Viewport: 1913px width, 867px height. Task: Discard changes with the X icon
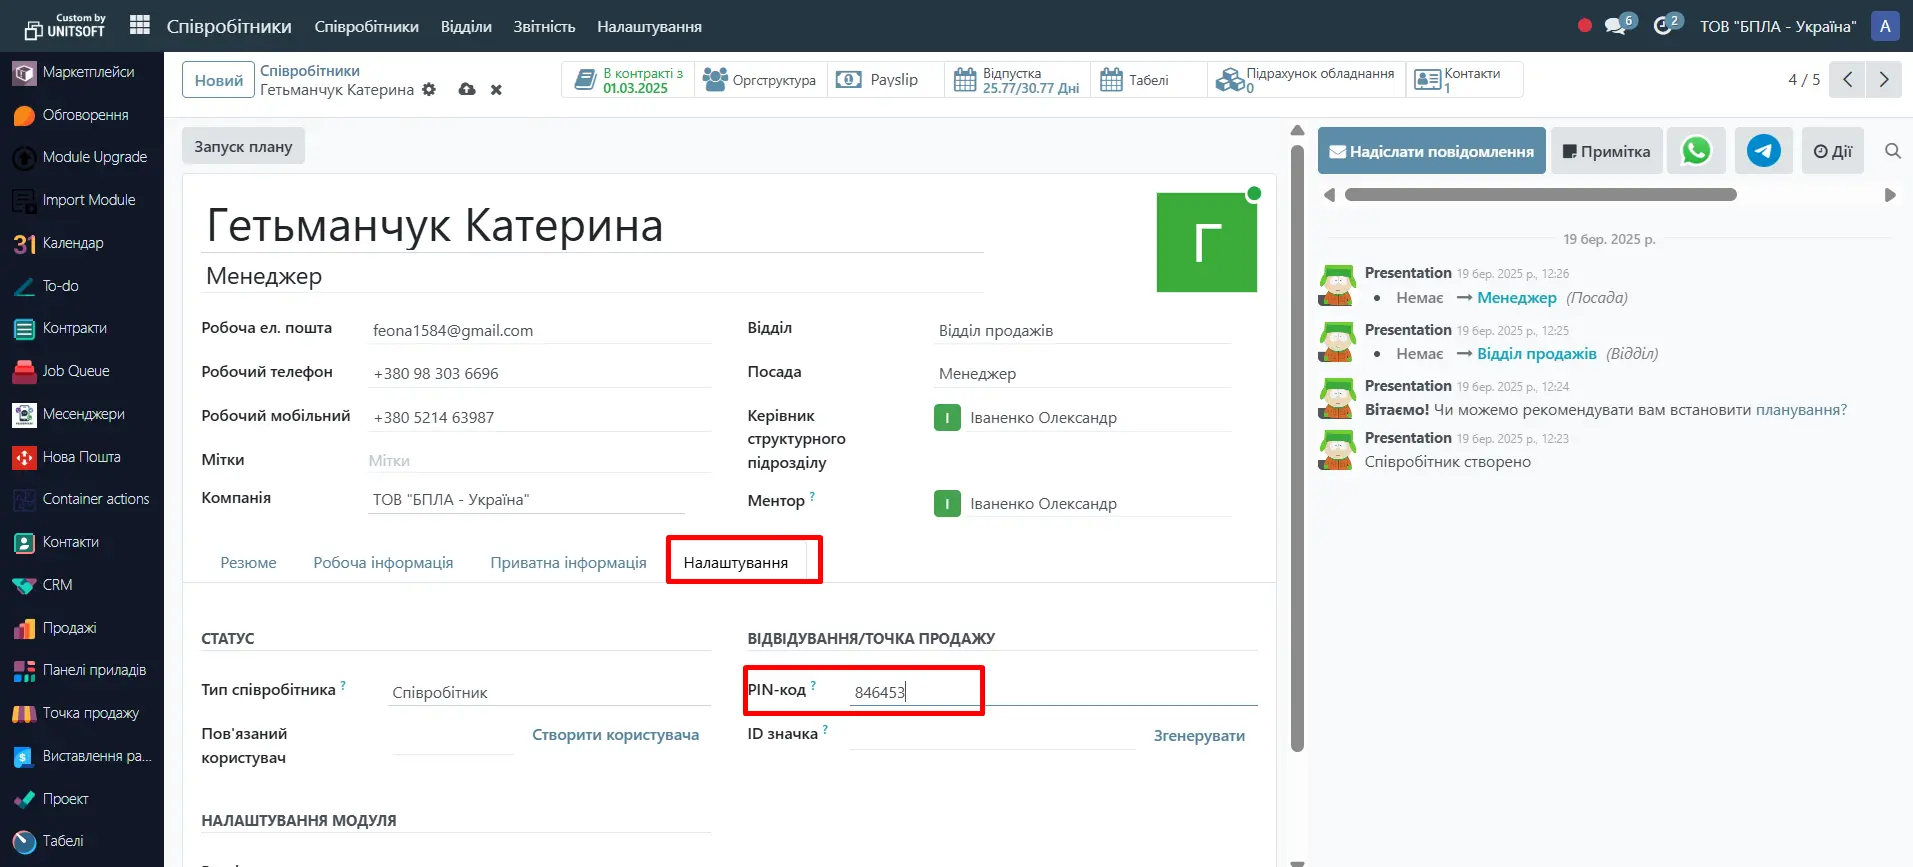click(496, 90)
